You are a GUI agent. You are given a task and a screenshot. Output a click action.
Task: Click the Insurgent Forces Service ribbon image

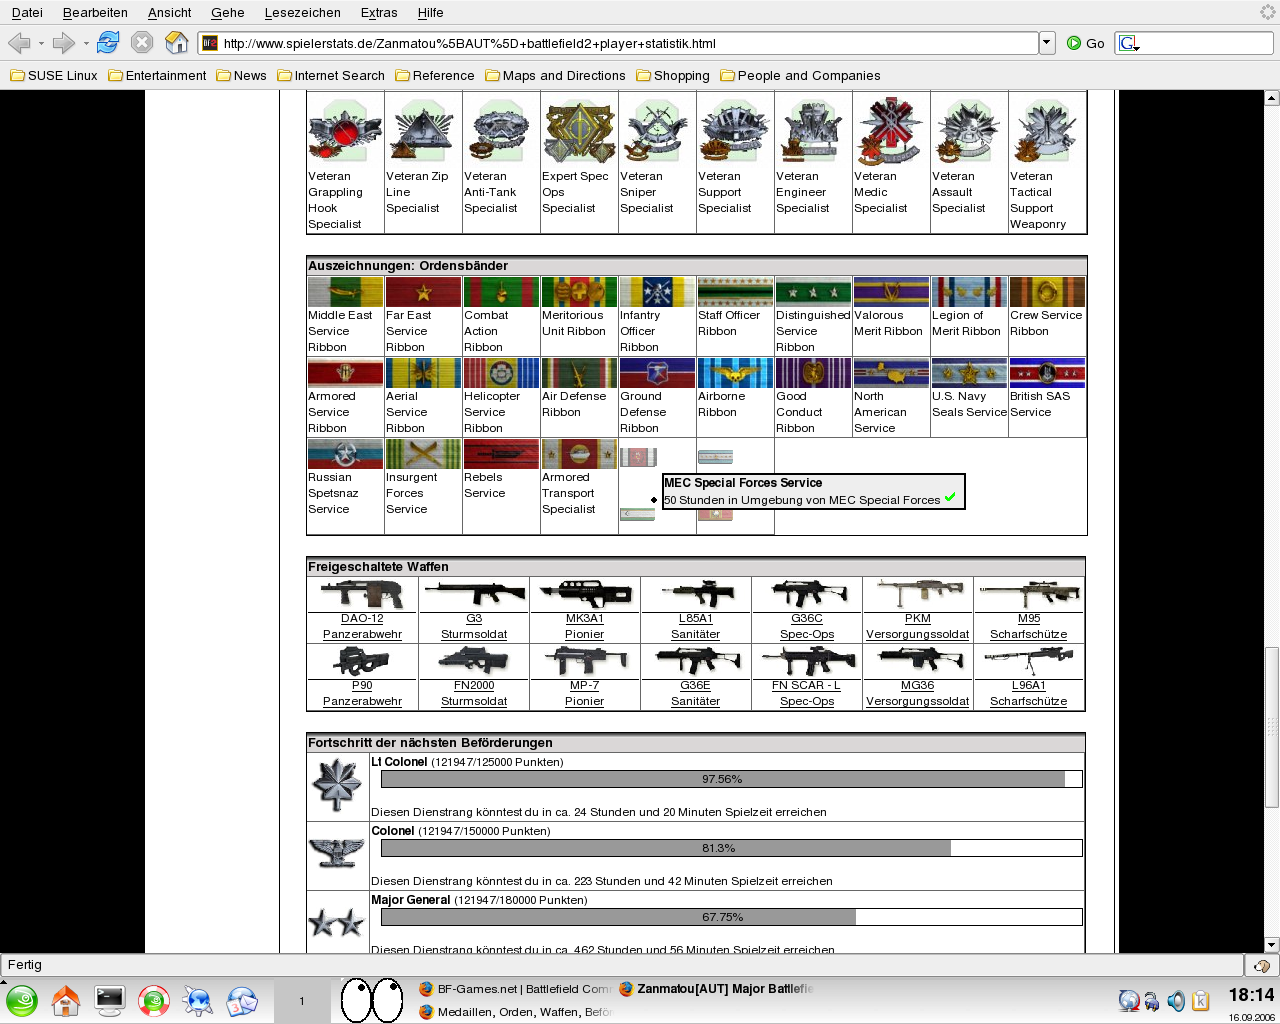click(x=423, y=454)
